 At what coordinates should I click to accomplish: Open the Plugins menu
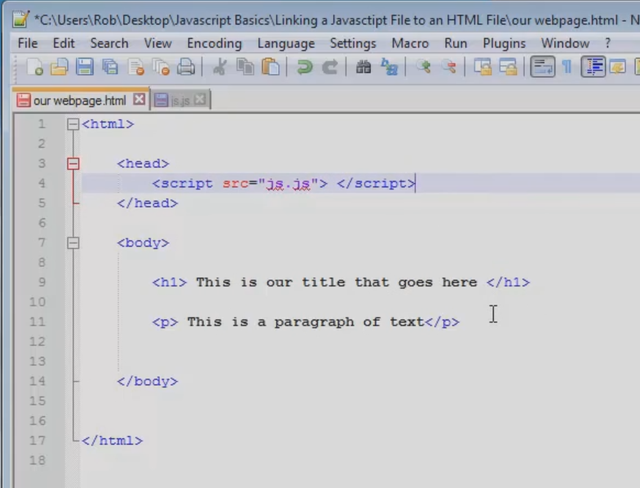tap(504, 43)
